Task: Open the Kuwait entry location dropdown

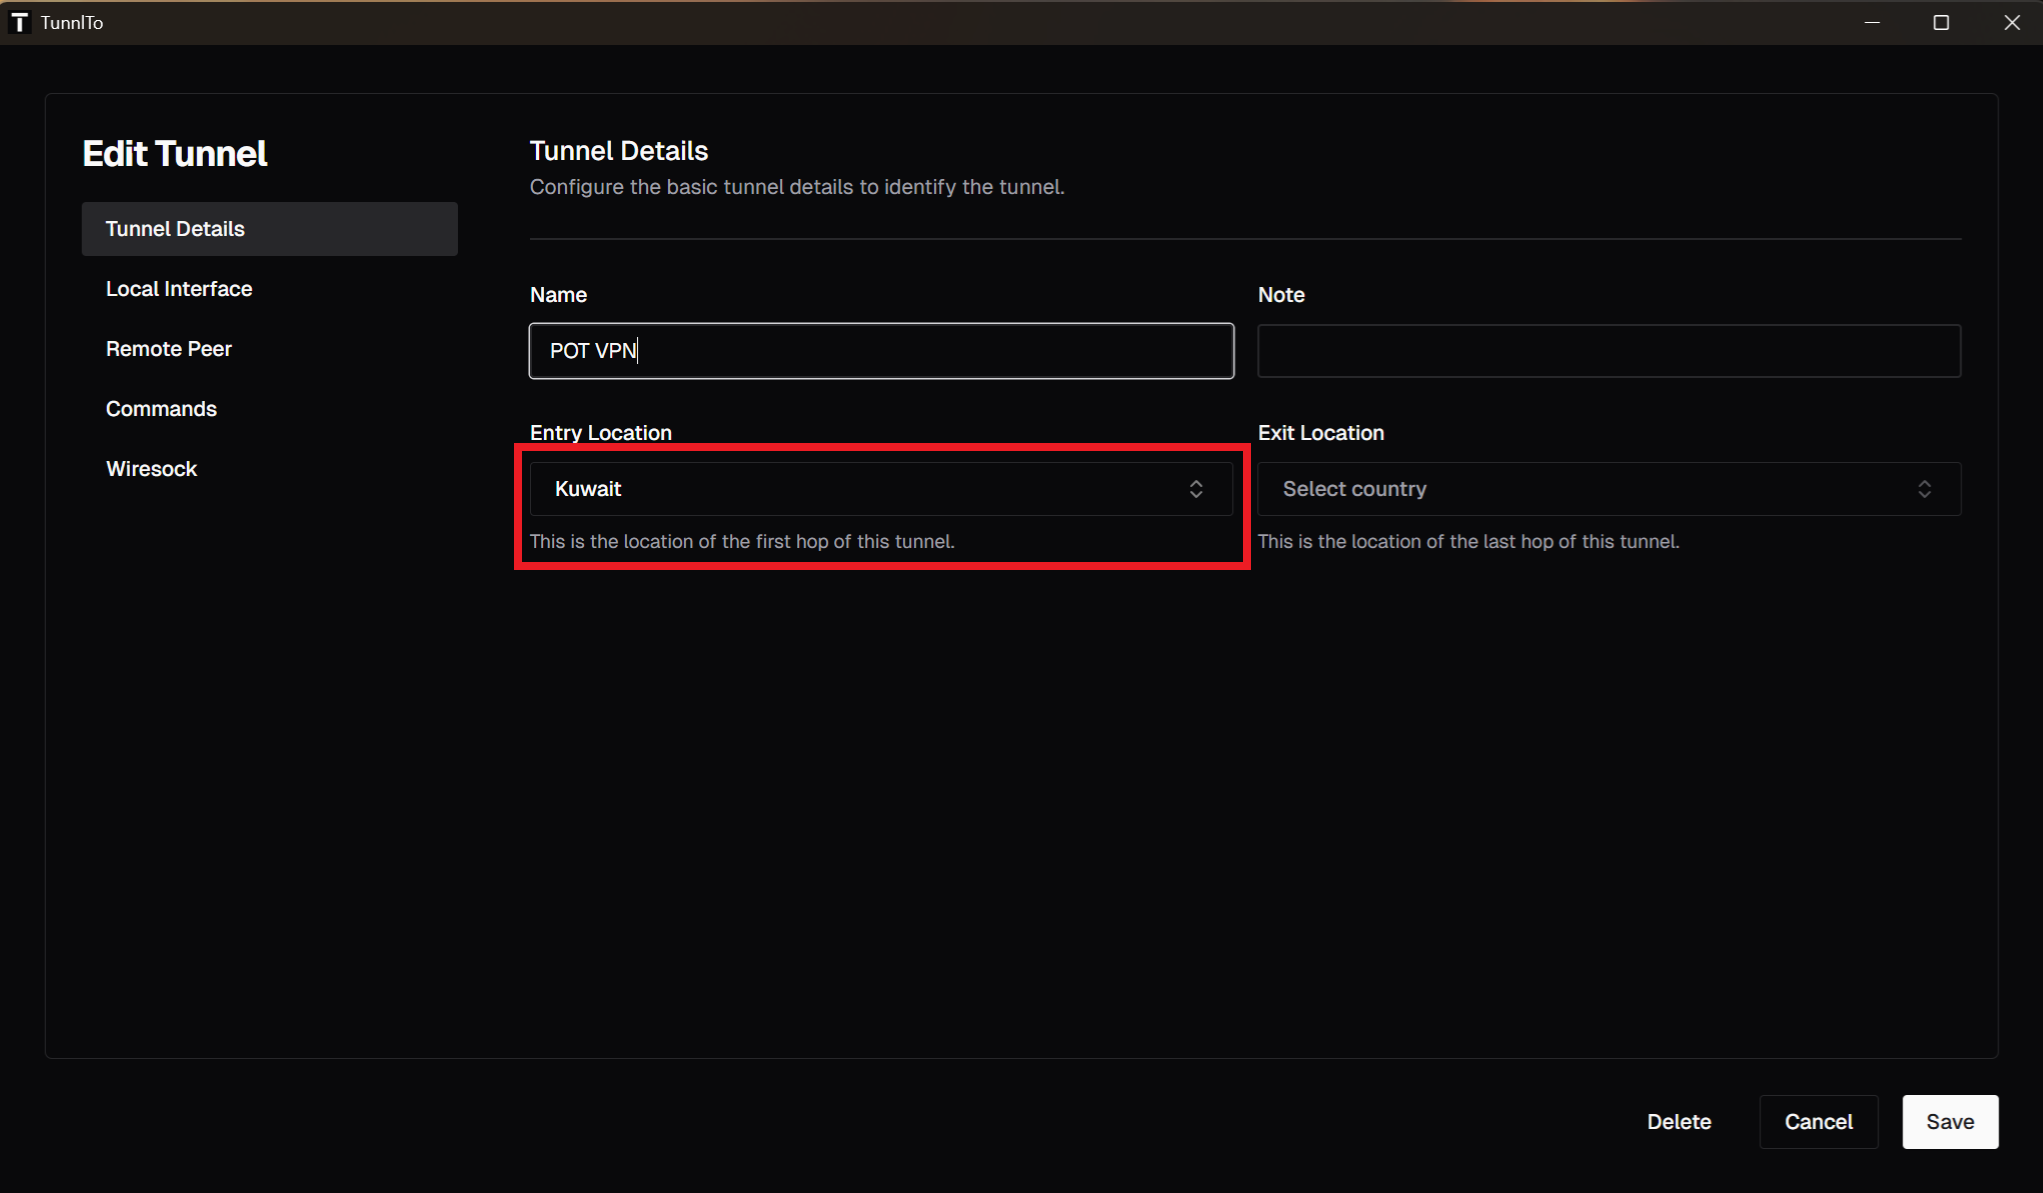Action: pyautogui.click(x=880, y=489)
